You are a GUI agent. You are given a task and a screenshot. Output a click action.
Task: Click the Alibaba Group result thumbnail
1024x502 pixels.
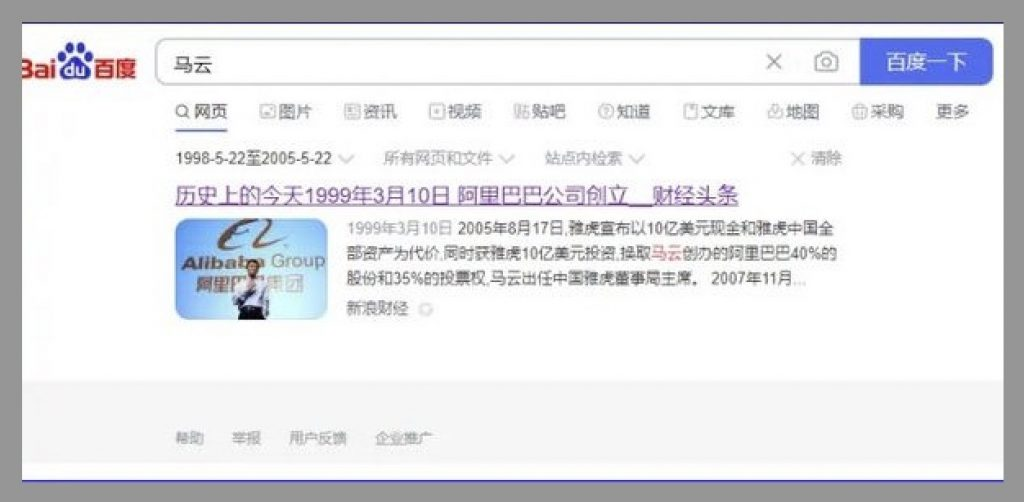(251, 269)
